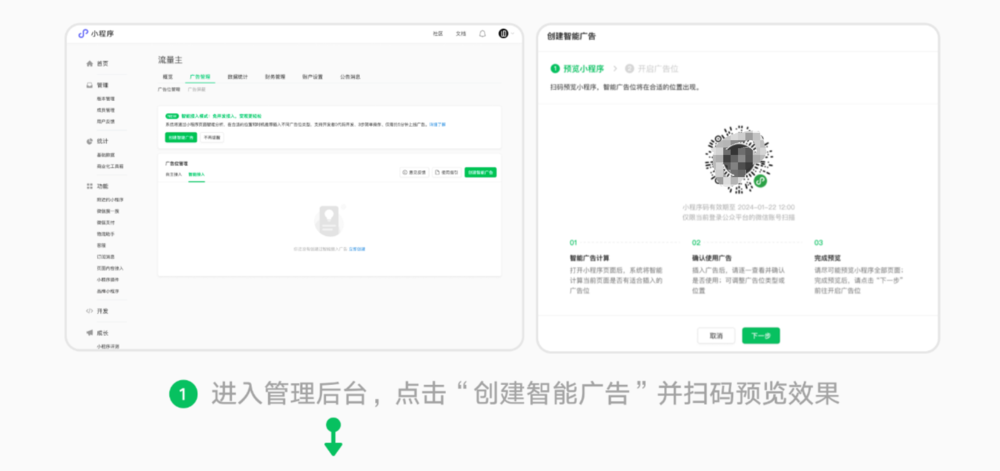Go to 首页 via its home icon
The height and width of the screenshot is (471, 1000).
pyautogui.click(x=89, y=64)
